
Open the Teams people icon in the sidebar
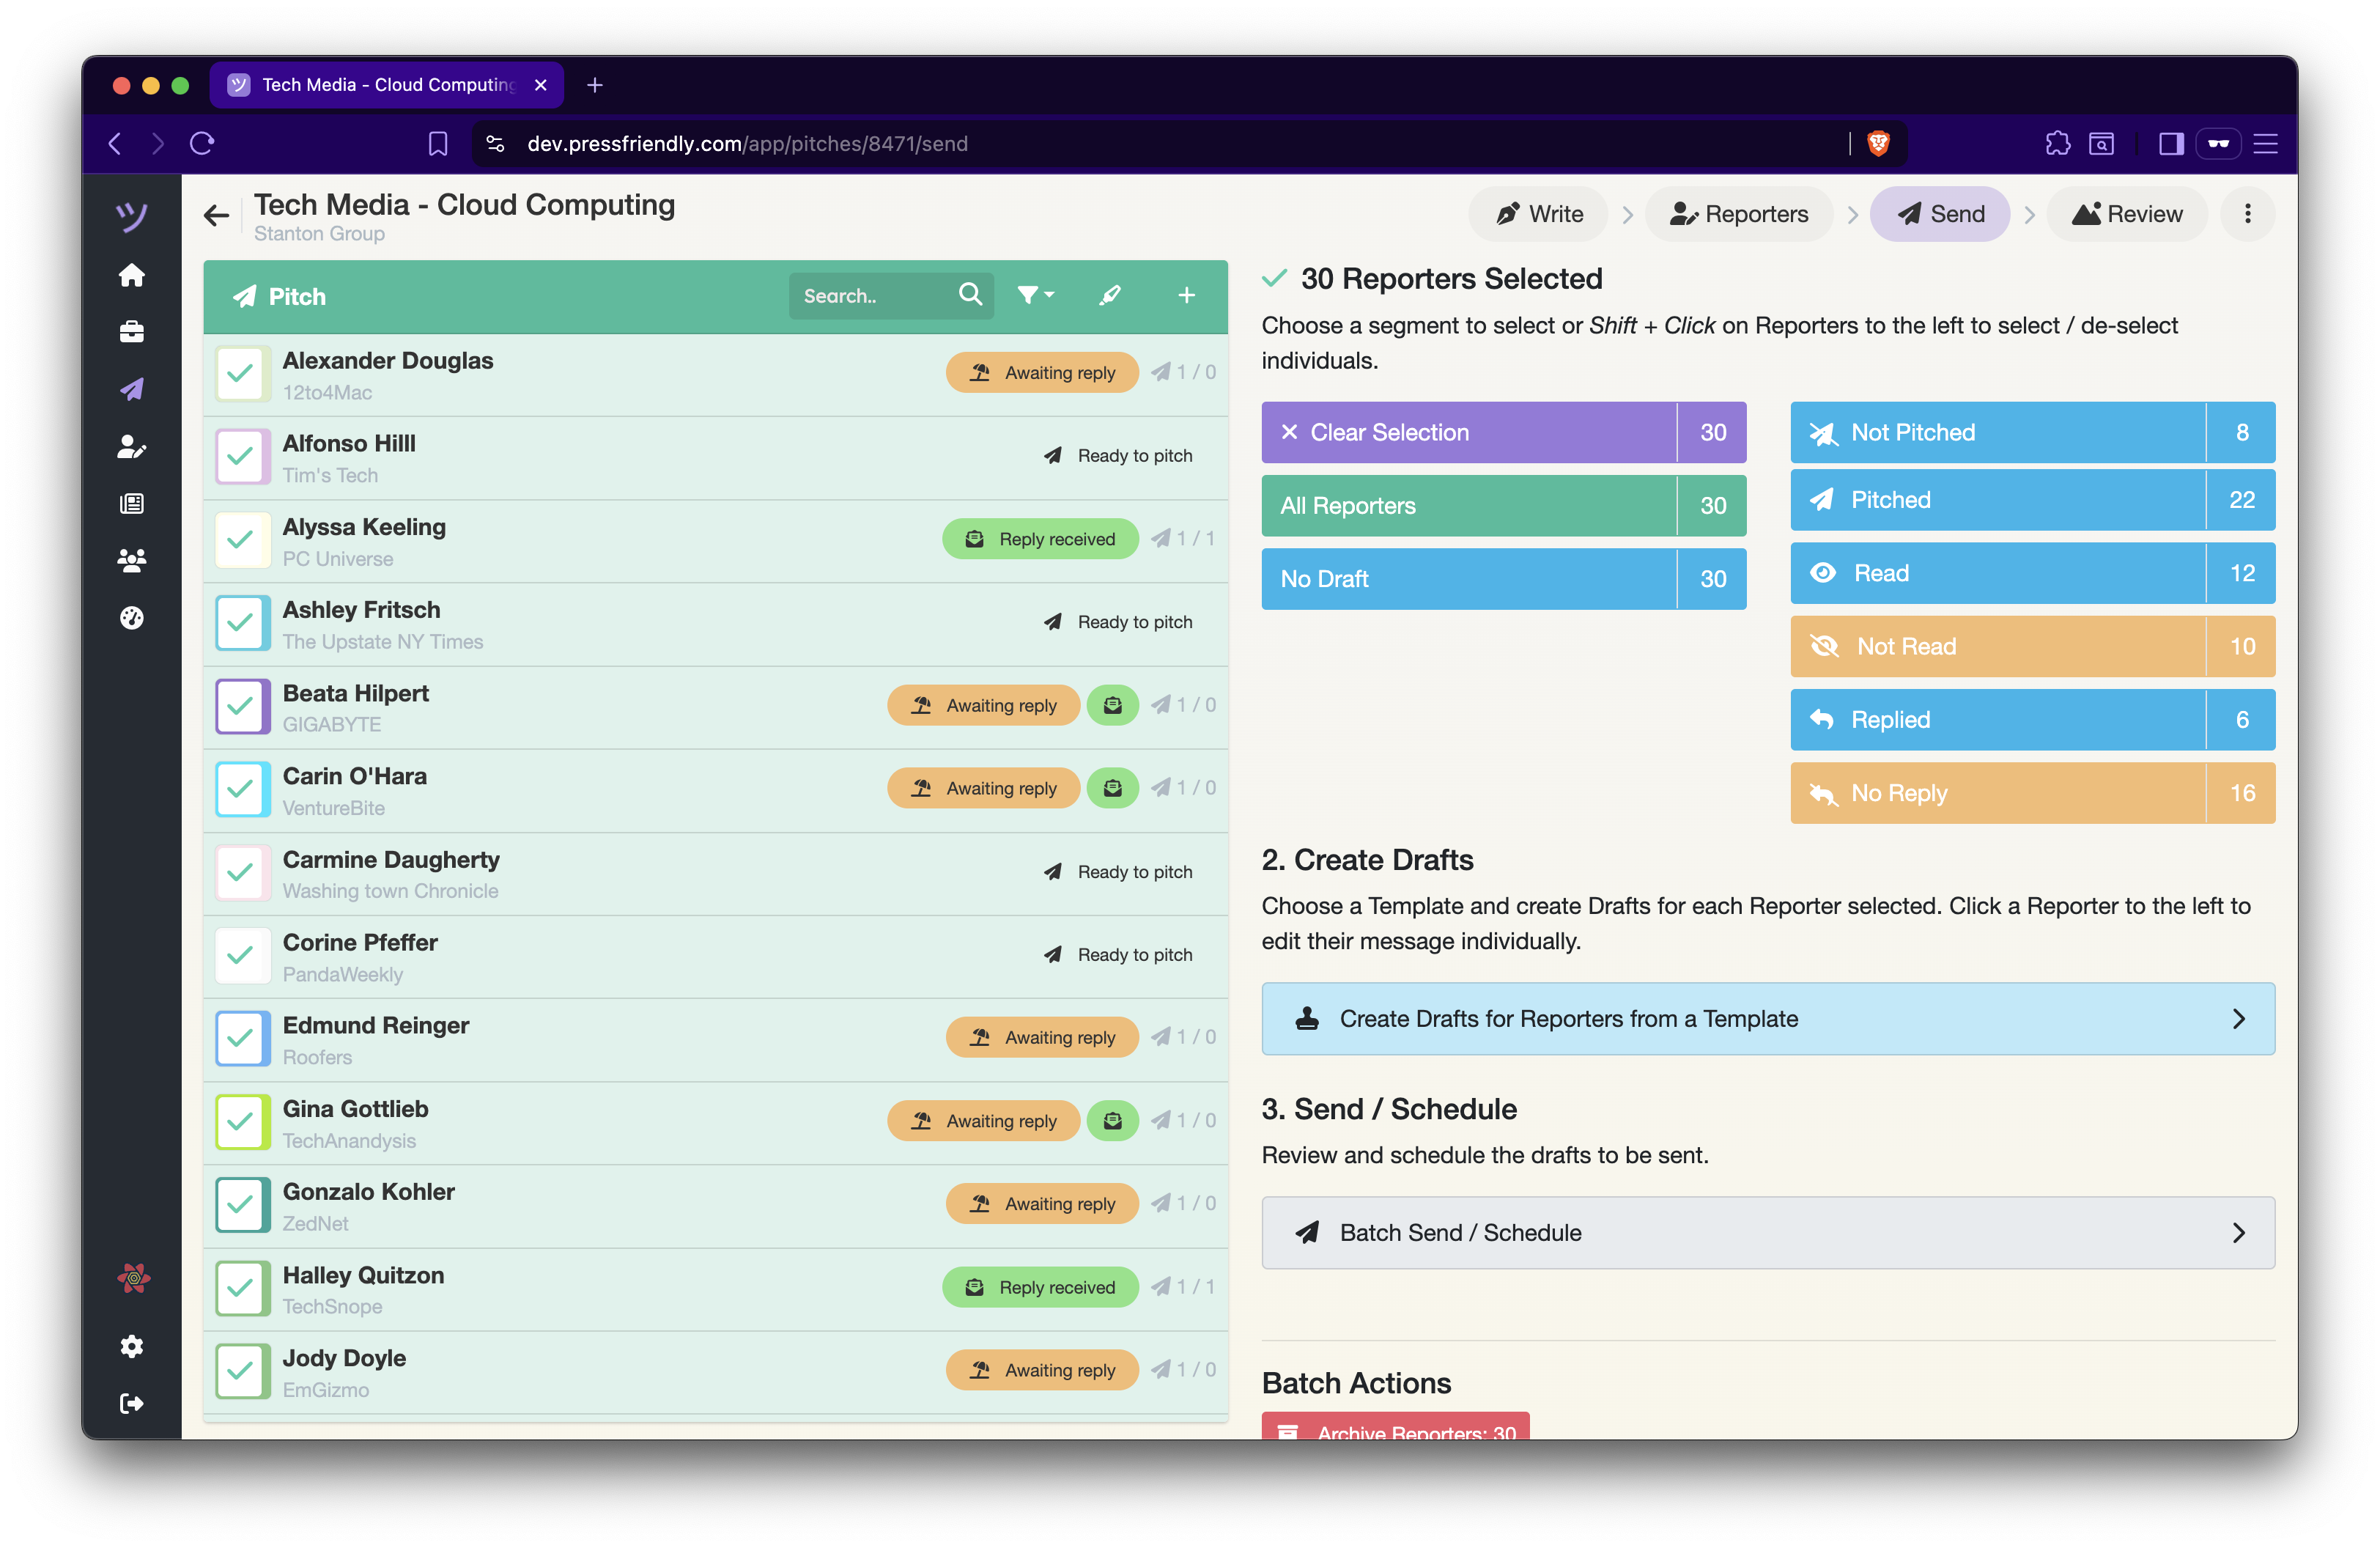131,560
